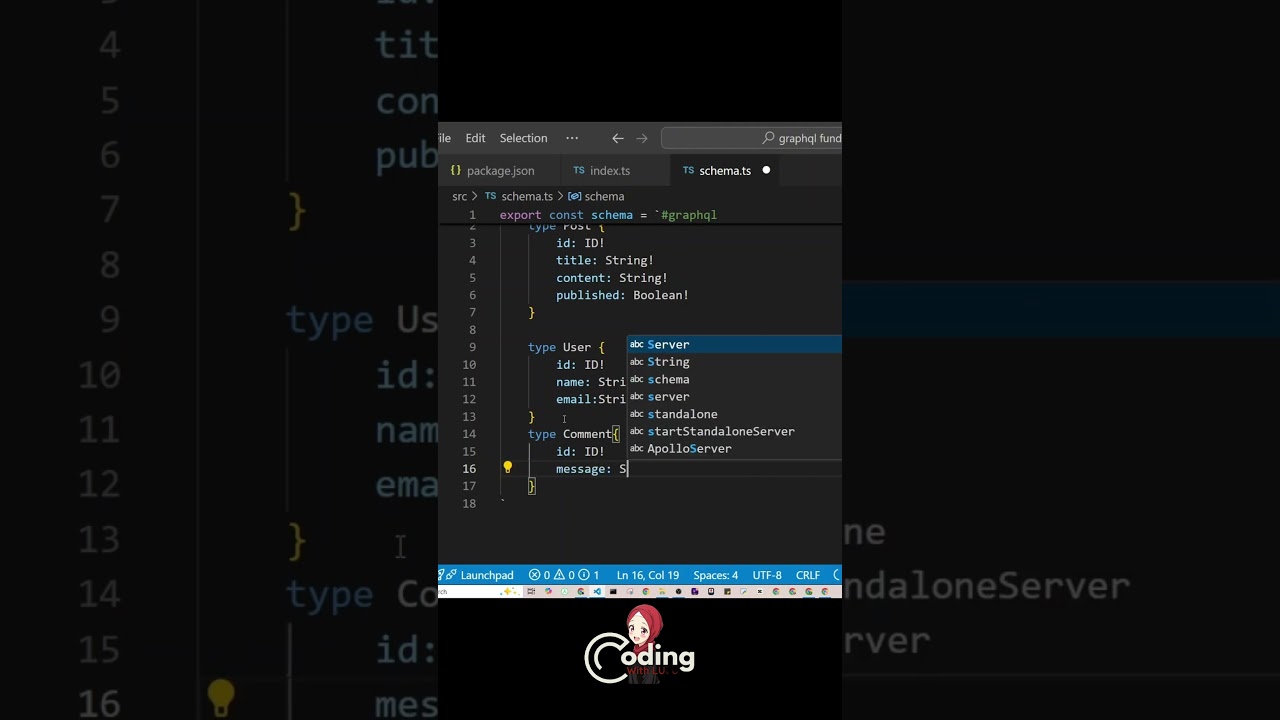The width and height of the screenshot is (1280, 720).
Task: Open errors and warnings indicator
Action: [x=564, y=575]
